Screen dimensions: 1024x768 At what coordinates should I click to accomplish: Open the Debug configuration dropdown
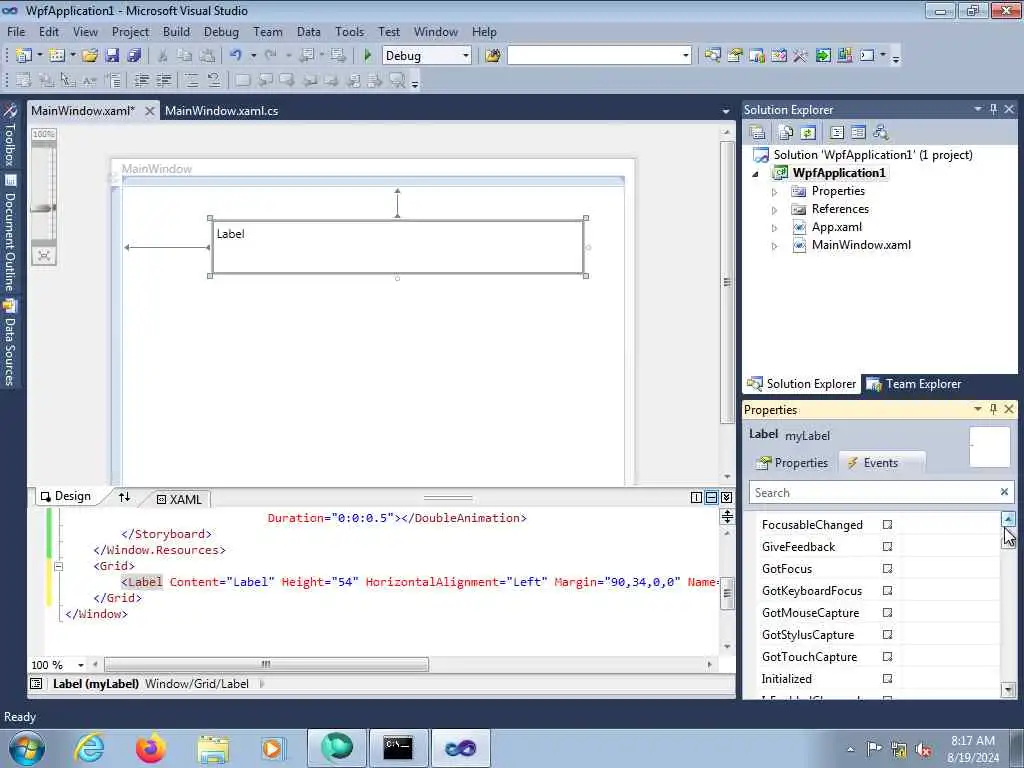(465, 56)
